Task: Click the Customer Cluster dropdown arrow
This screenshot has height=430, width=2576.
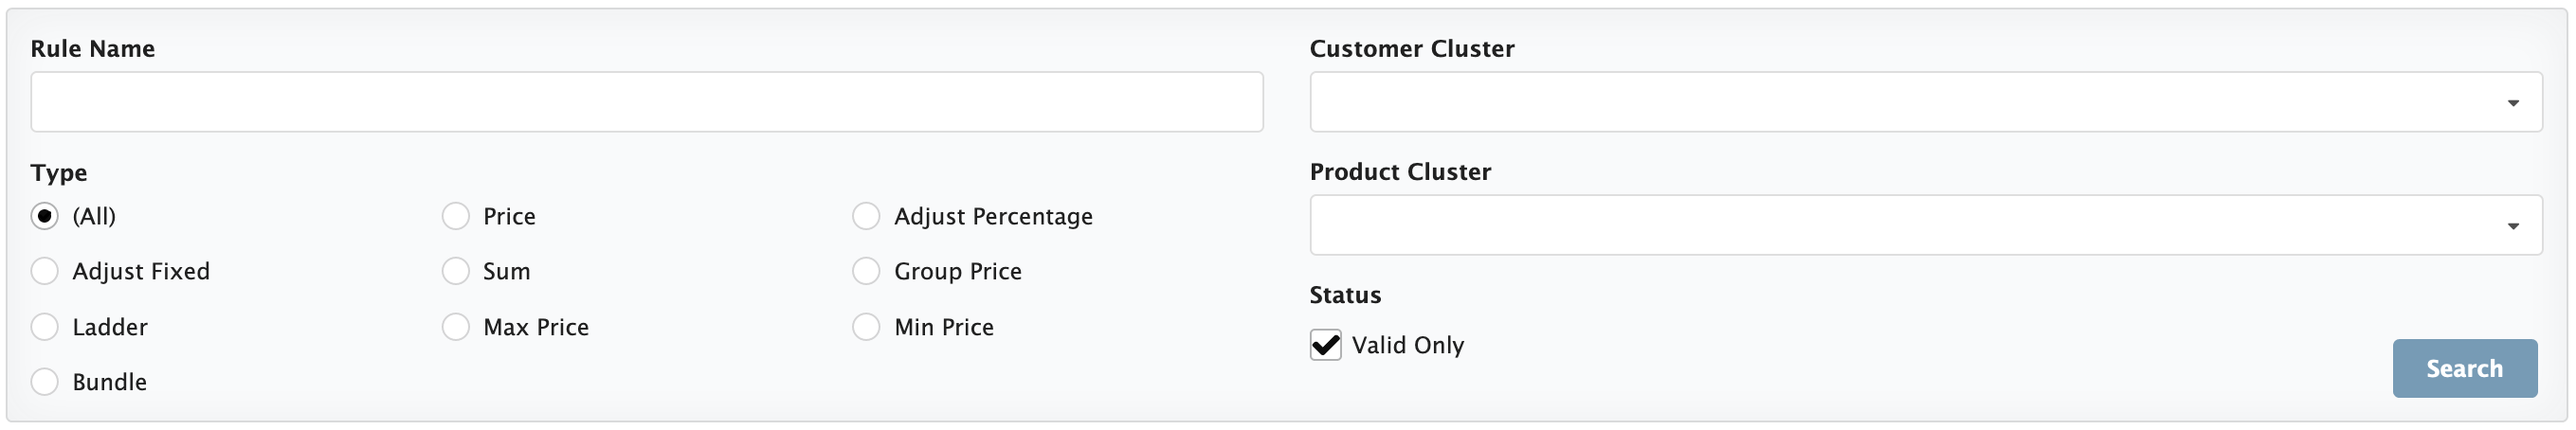Action: pos(2513,103)
